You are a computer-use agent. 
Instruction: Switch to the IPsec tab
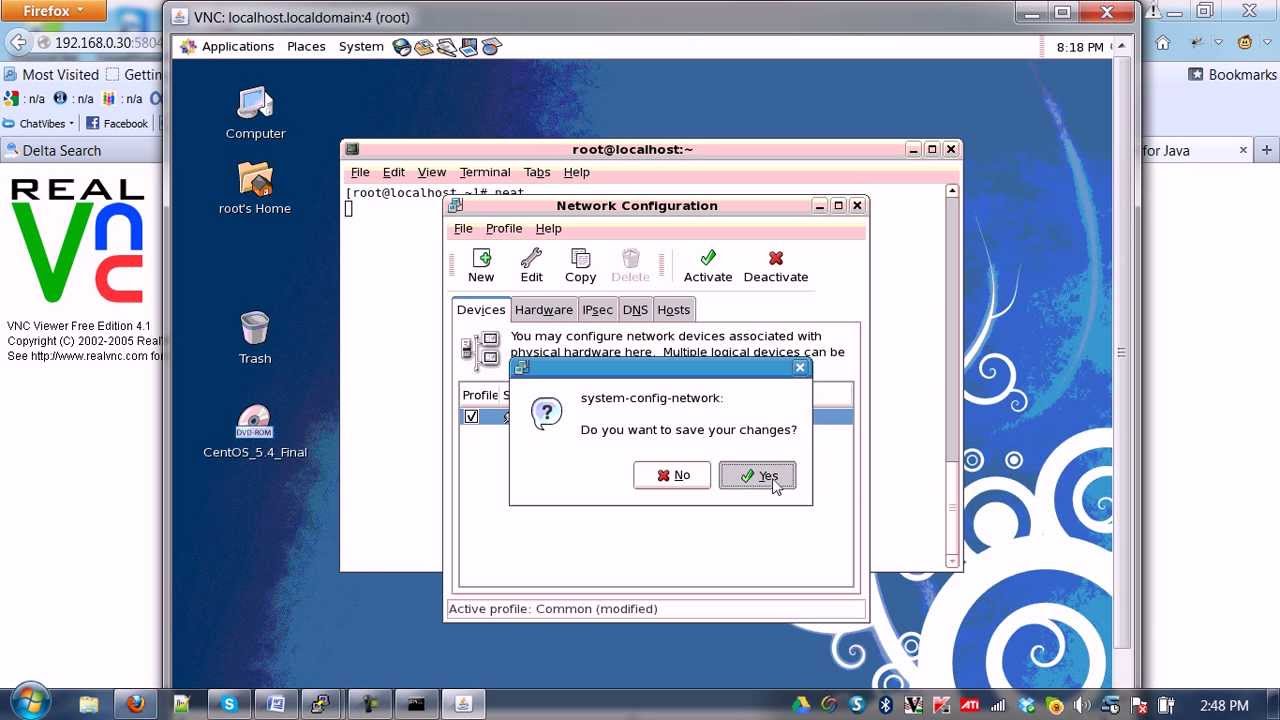click(597, 310)
